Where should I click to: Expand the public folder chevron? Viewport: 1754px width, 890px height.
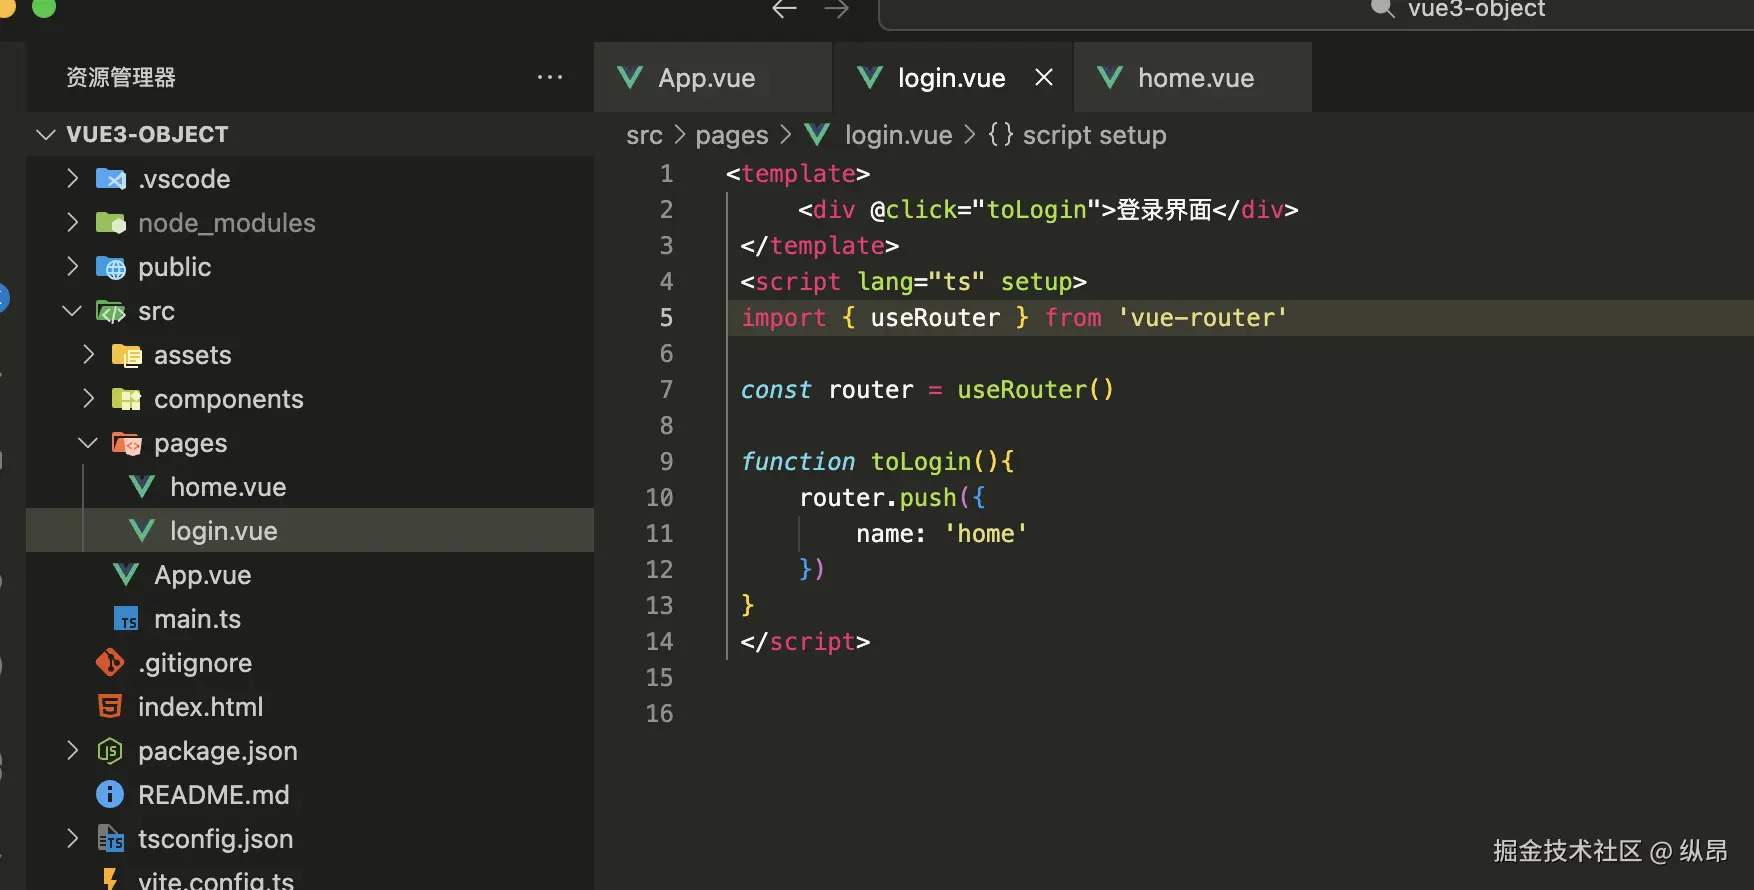point(72,267)
